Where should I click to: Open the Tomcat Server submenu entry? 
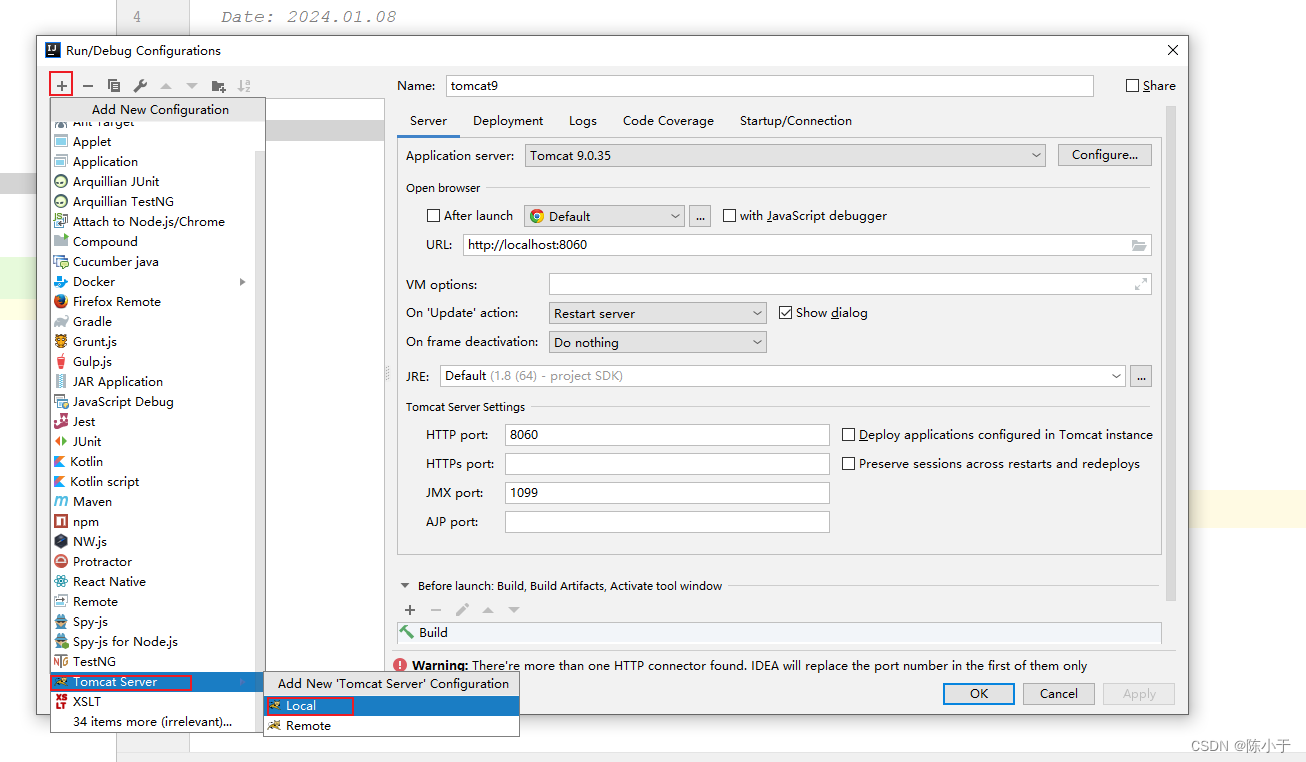[158, 682]
